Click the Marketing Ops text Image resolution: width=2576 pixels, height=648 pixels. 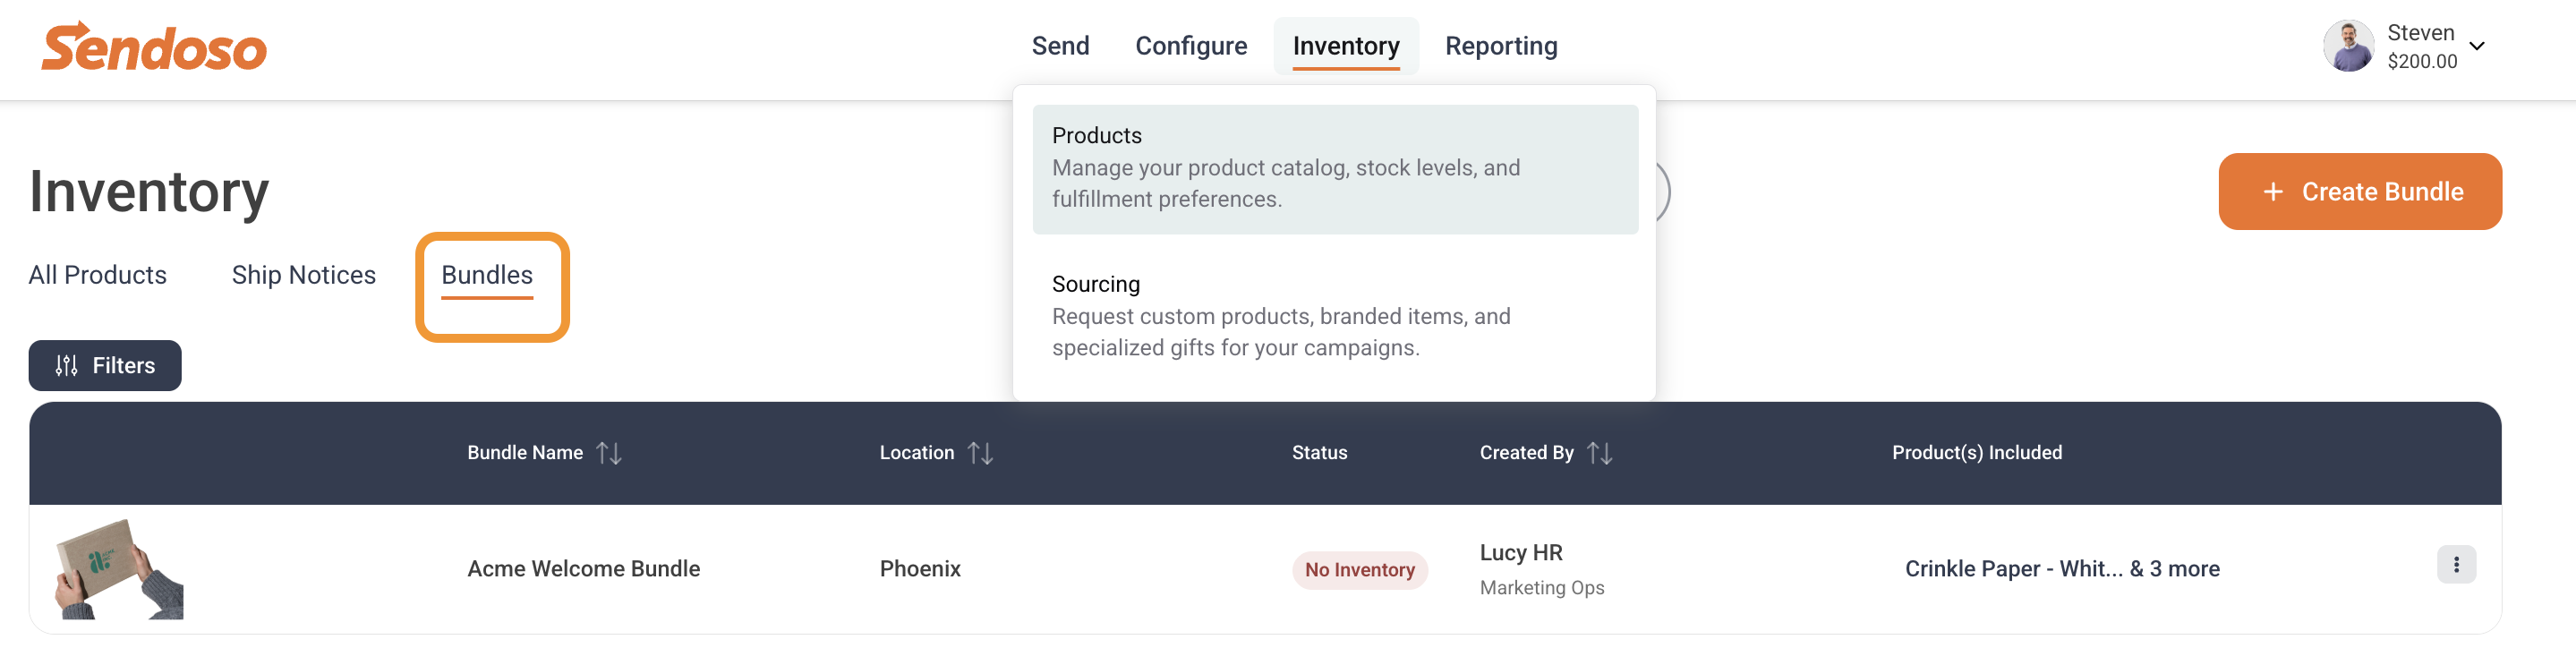point(1542,588)
